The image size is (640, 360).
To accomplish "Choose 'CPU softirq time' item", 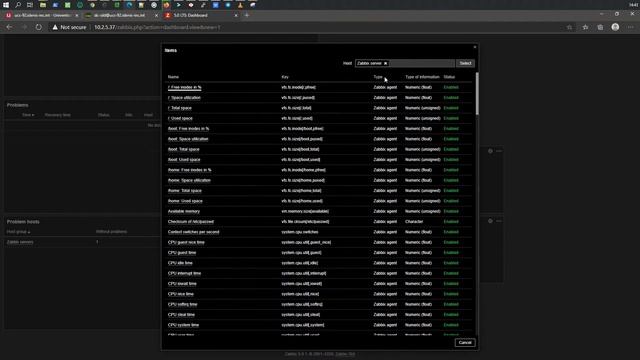I will tap(182, 304).
